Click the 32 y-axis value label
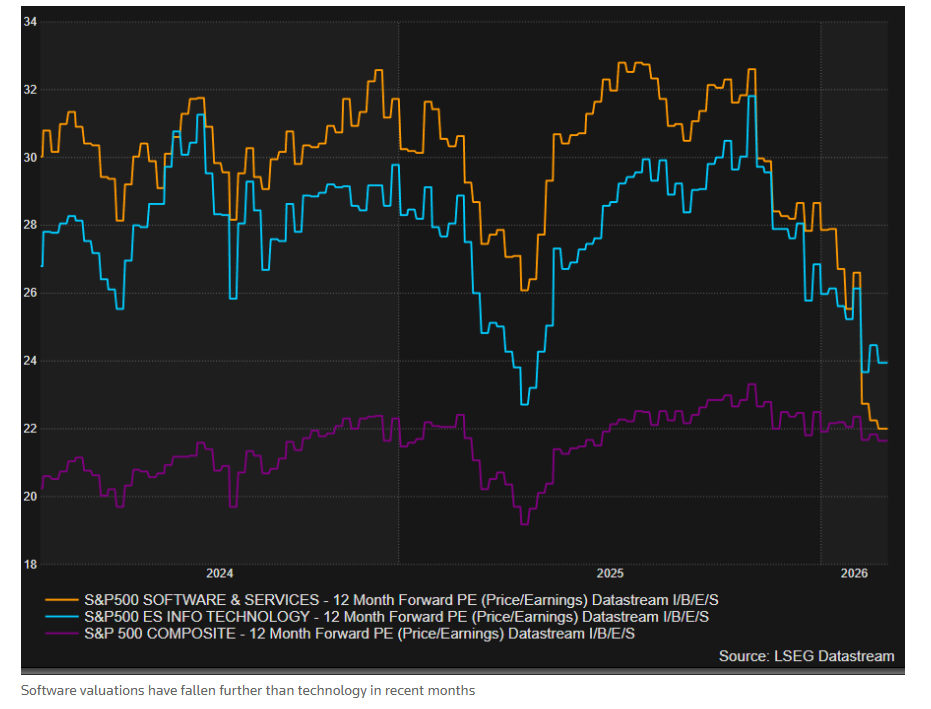The image size is (931, 709). [30, 90]
